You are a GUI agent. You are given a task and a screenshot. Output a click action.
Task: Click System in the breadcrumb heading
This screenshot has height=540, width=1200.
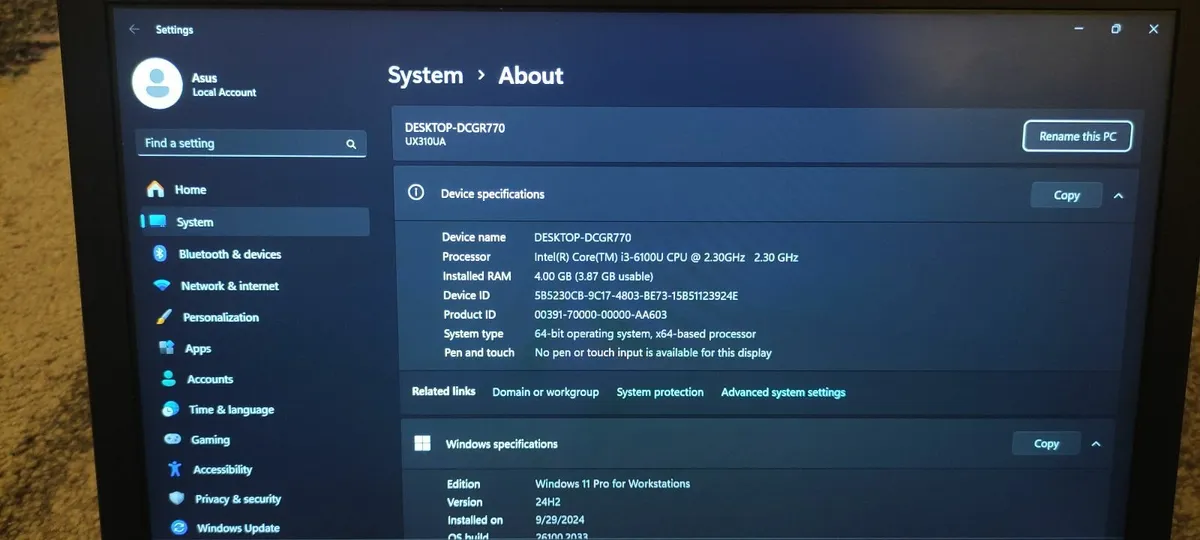click(425, 76)
